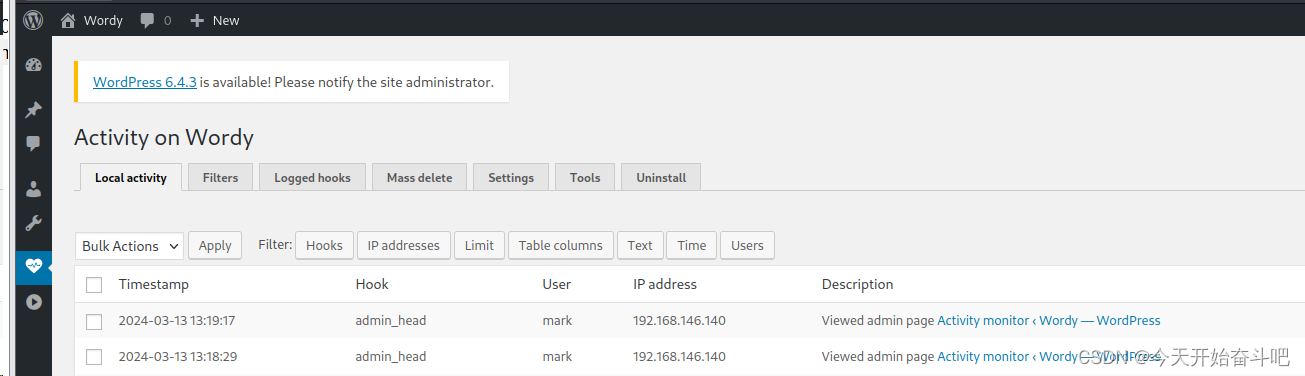Image resolution: width=1305 pixels, height=376 pixels.
Task: Check the 13:18:29 activity row checkbox
Action: tap(94, 357)
